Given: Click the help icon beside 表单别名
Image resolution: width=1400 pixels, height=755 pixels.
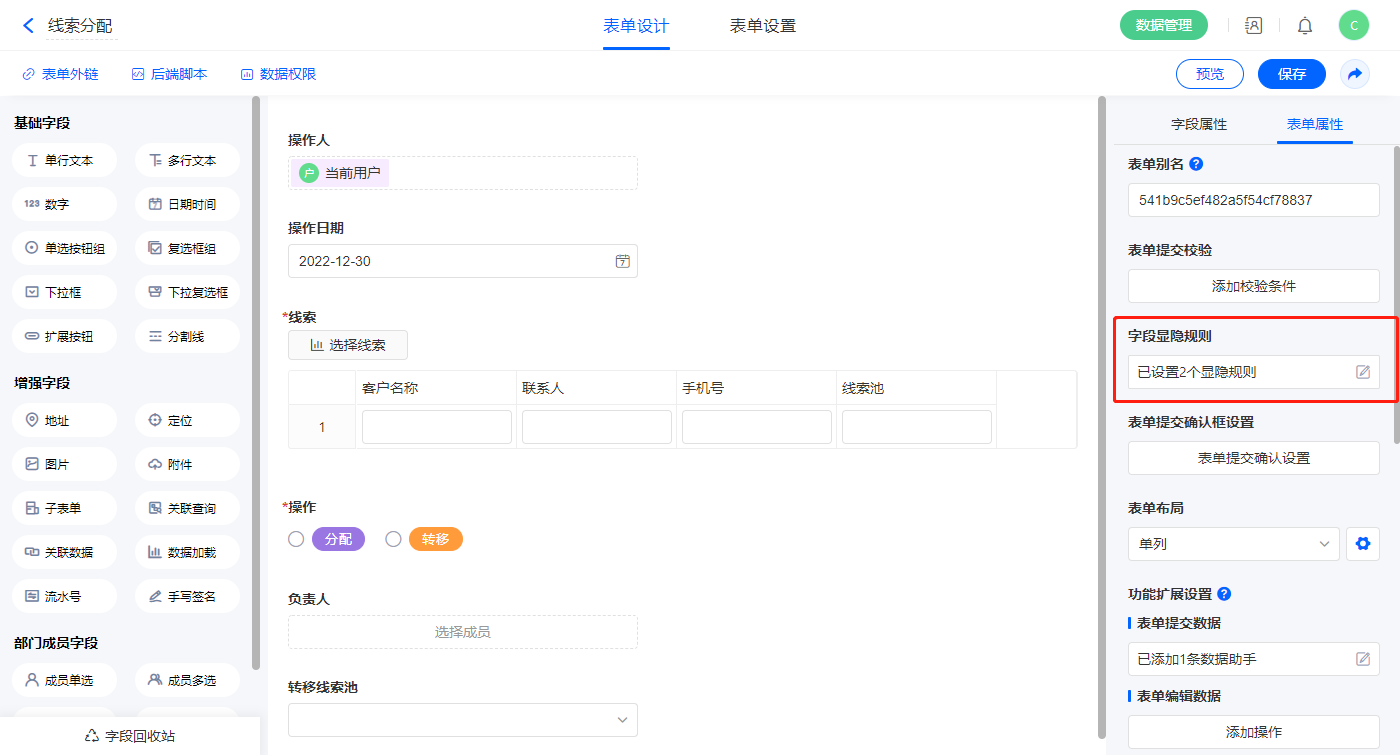Looking at the screenshot, I should tap(1196, 164).
